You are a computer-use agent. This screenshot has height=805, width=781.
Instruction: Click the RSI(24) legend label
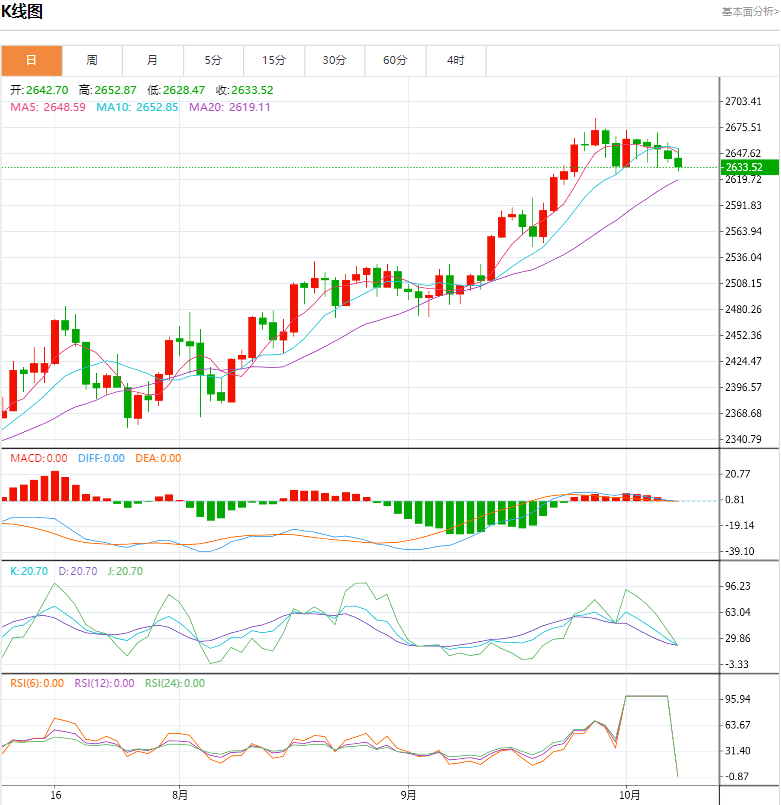175,683
